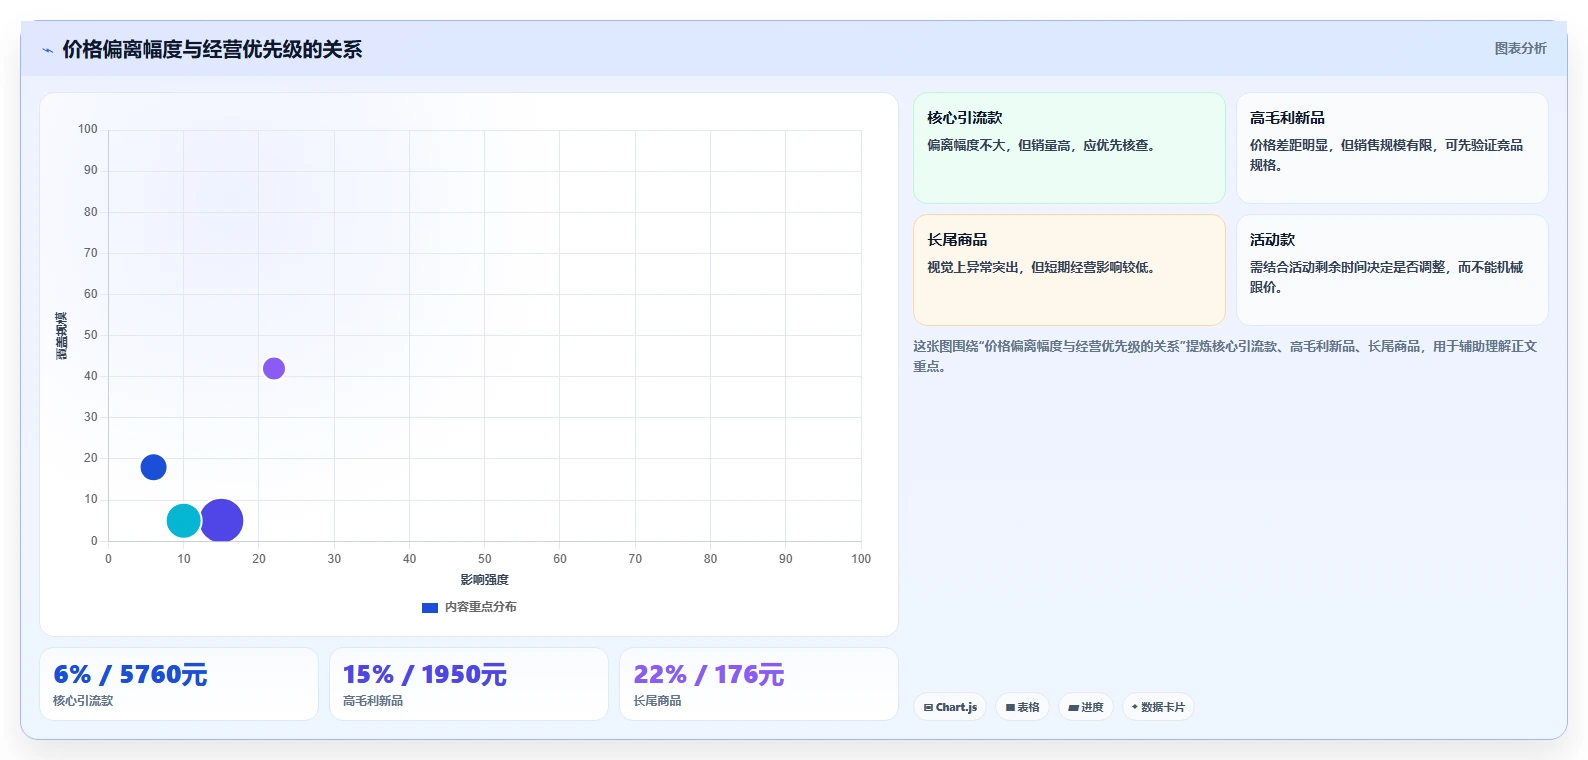
Task: Click the 视觉上异常突出 description text
Action: pyautogui.click(x=1043, y=267)
